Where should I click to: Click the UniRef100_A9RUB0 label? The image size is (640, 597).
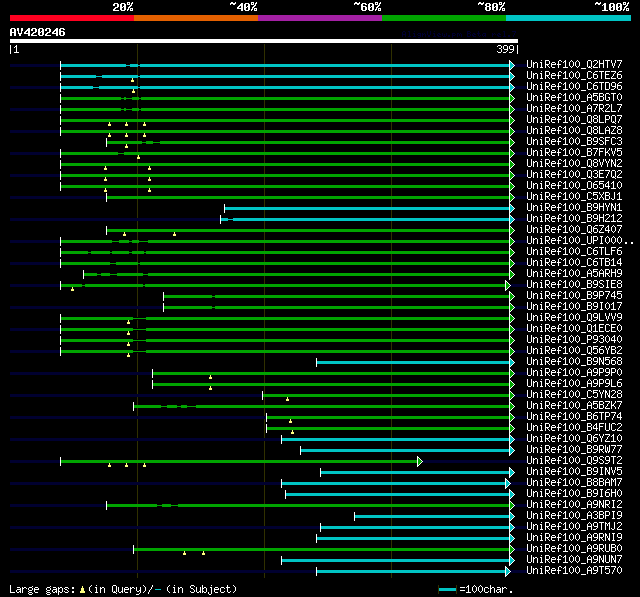[574, 549]
